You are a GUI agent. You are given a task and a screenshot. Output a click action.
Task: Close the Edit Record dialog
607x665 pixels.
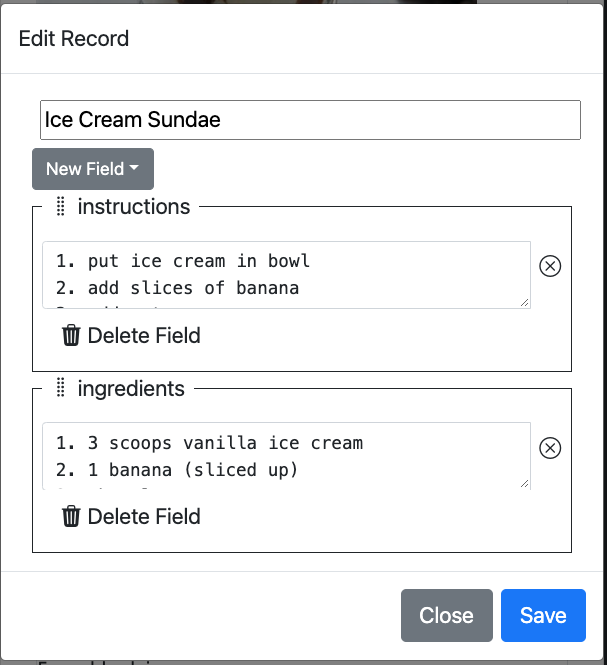coord(447,615)
